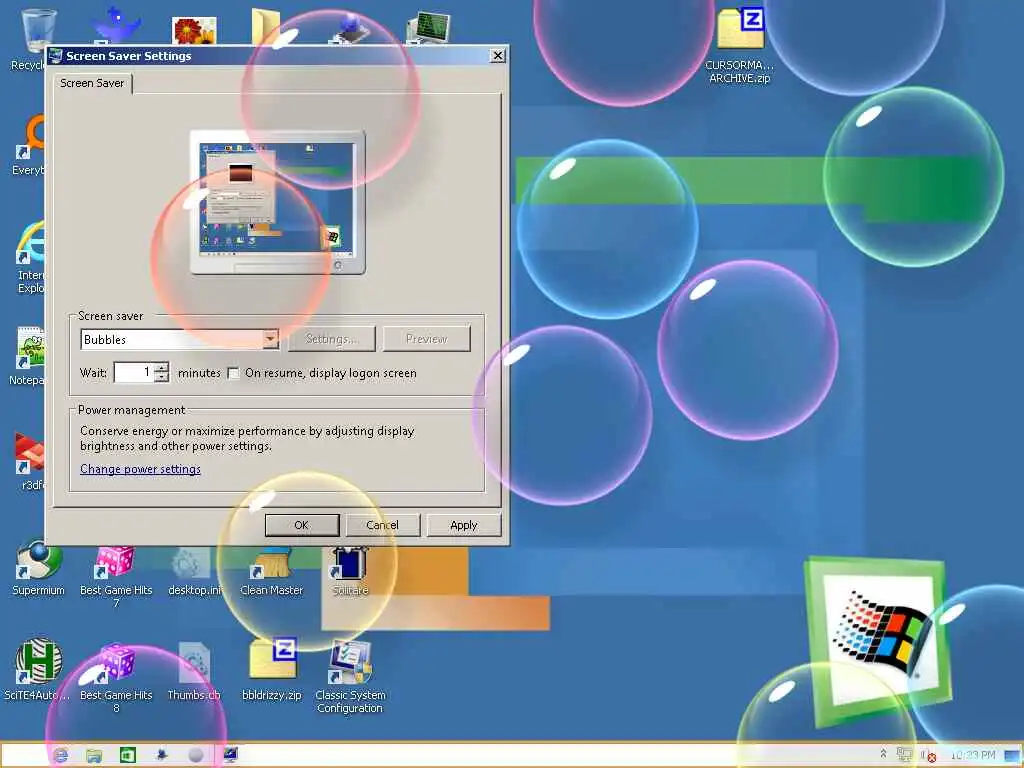Expand the Bubbles screen saver dropdown
Viewport: 1024px width, 768px height.
(x=270, y=339)
